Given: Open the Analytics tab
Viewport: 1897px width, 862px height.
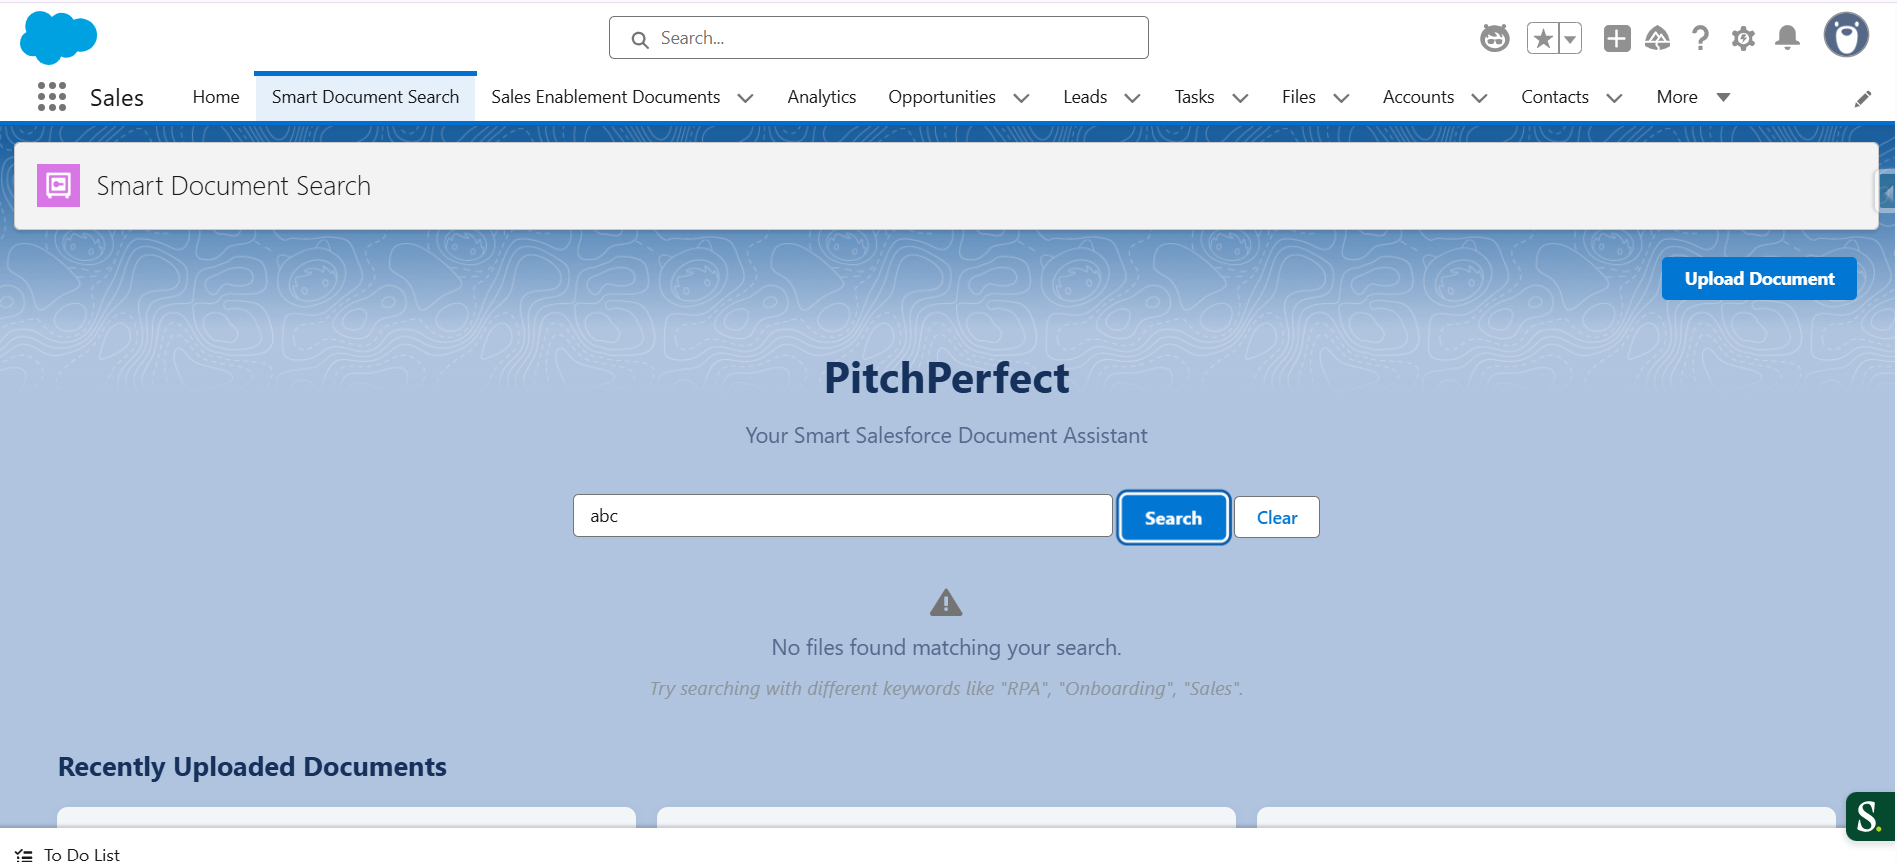Looking at the screenshot, I should pos(821,97).
